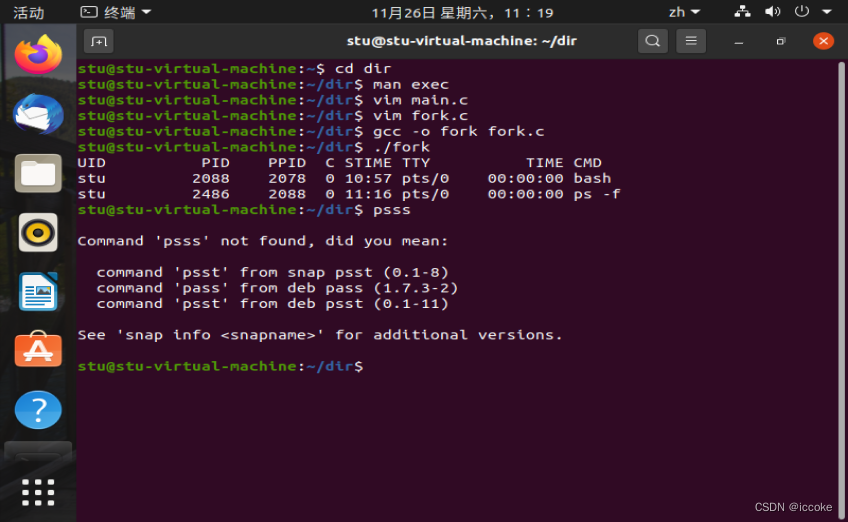This screenshot has width=848, height=522.
Task: Minimize the terminal window
Action: point(739,42)
